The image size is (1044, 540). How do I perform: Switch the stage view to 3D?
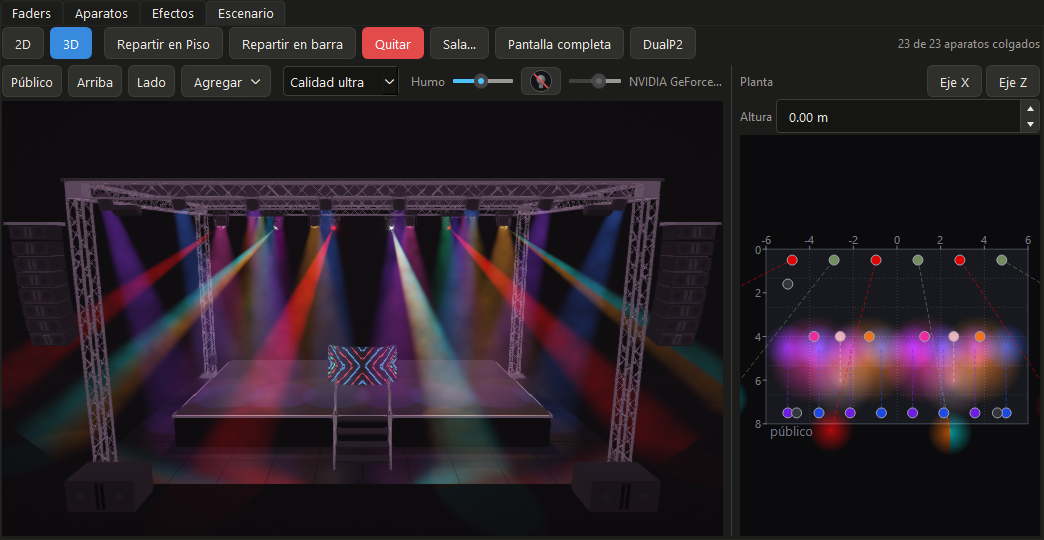coord(71,45)
